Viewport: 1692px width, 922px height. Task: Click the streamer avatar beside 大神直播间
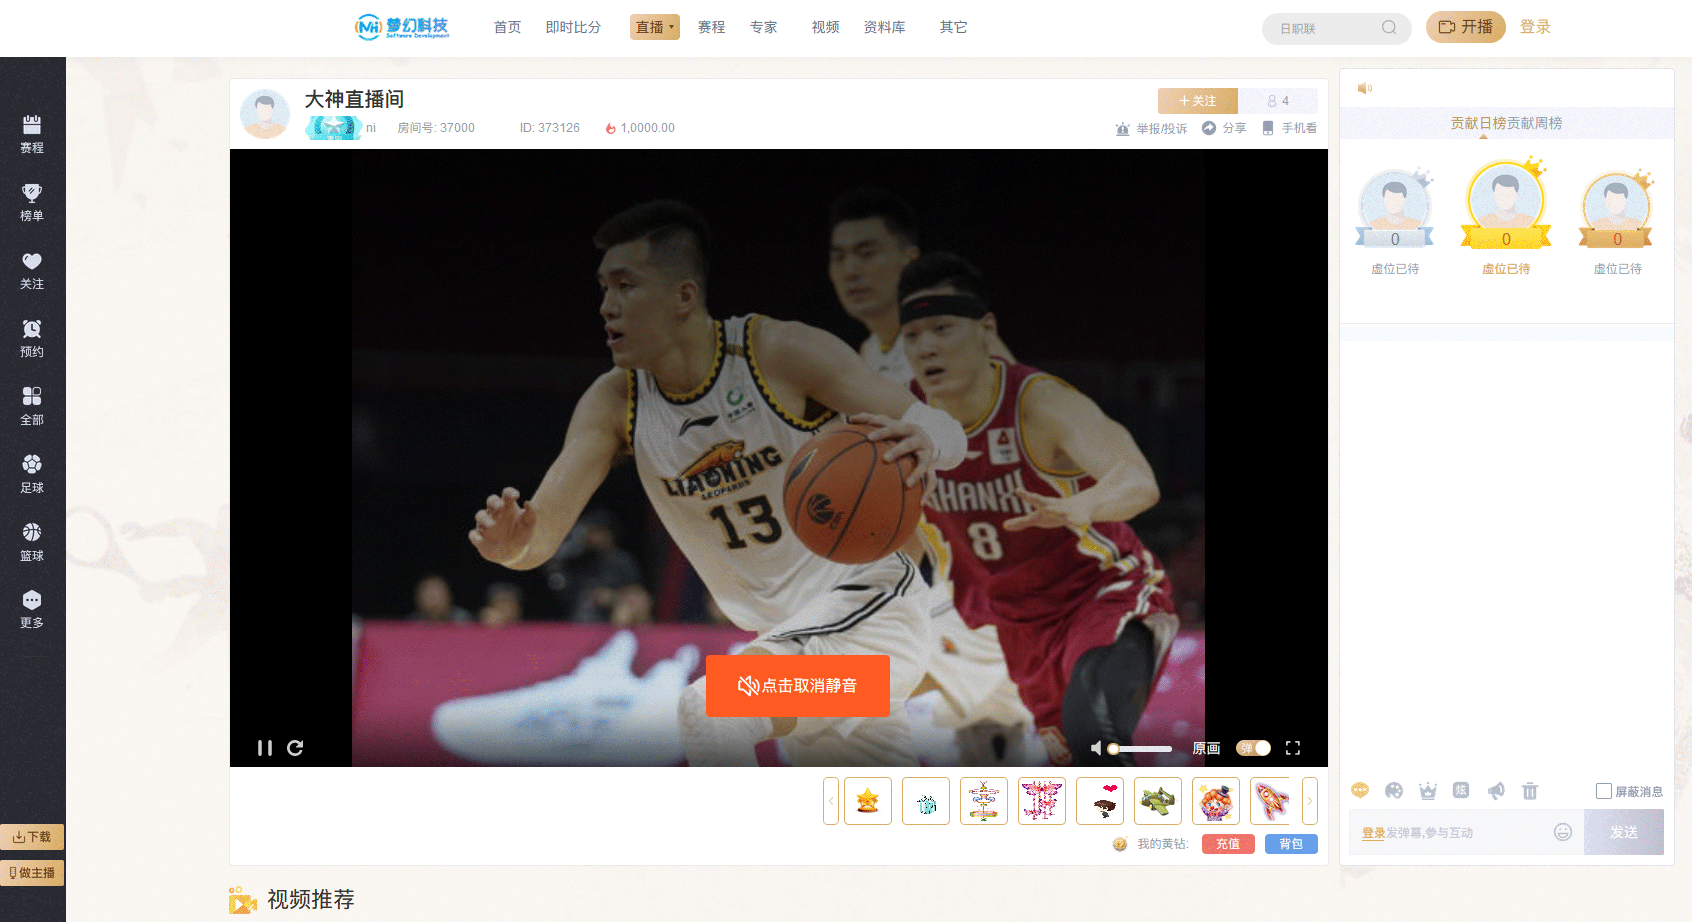[265, 114]
